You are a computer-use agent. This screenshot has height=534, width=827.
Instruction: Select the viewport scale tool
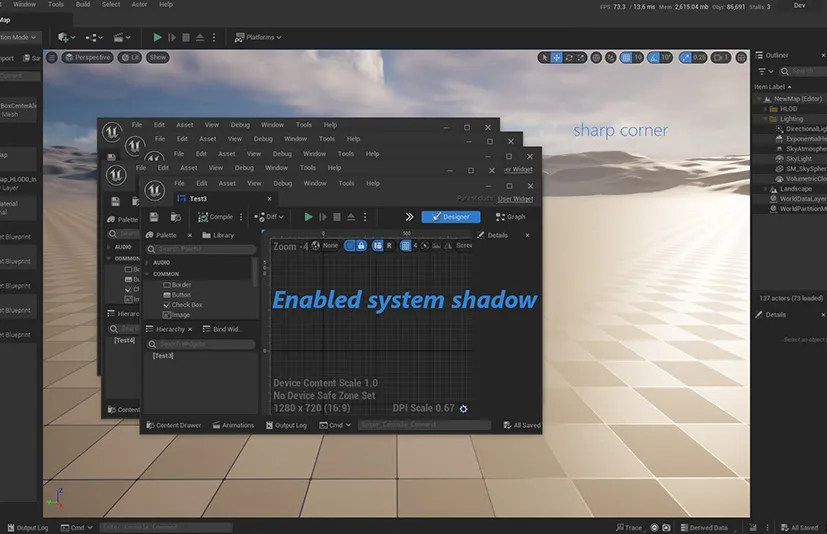point(581,58)
